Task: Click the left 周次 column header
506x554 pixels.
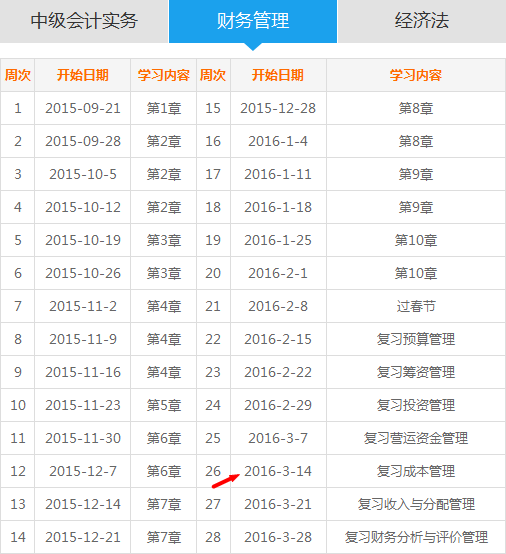Action: point(18,75)
